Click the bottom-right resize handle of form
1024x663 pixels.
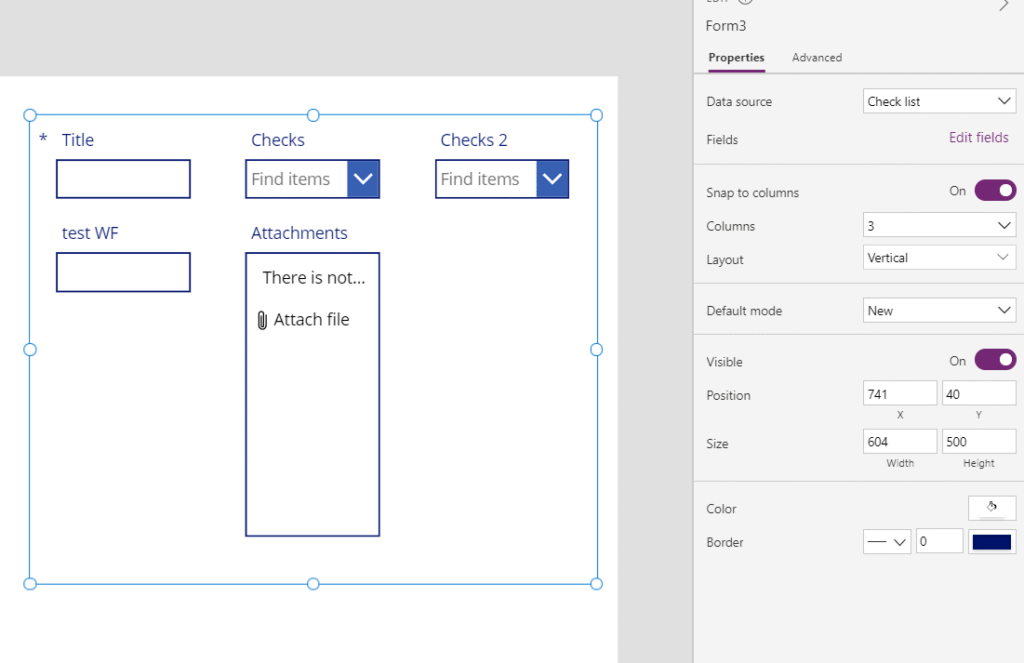[x=596, y=584]
